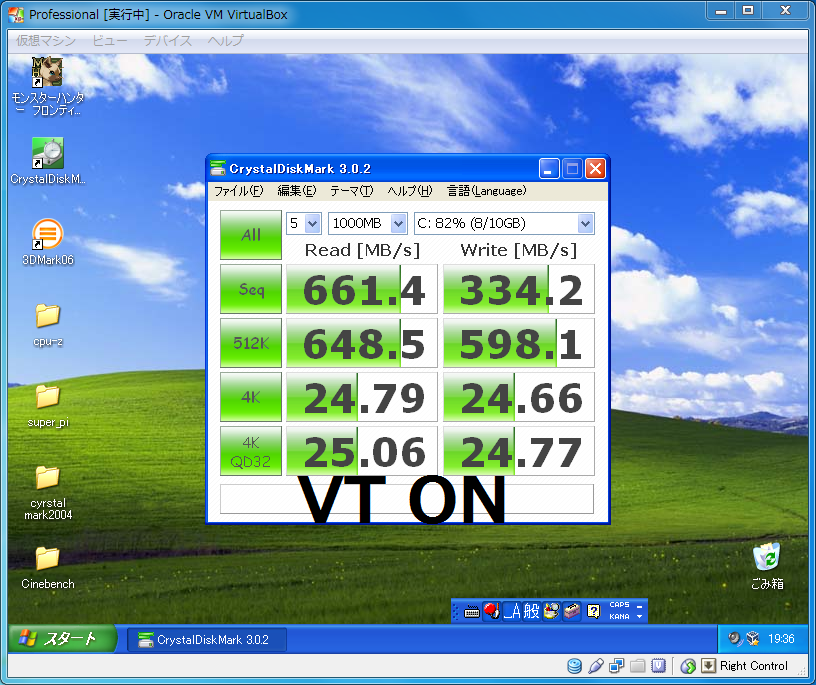Image resolution: width=816 pixels, height=685 pixels.
Task: Start the 4K benchmark test
Action: point(251,397)
